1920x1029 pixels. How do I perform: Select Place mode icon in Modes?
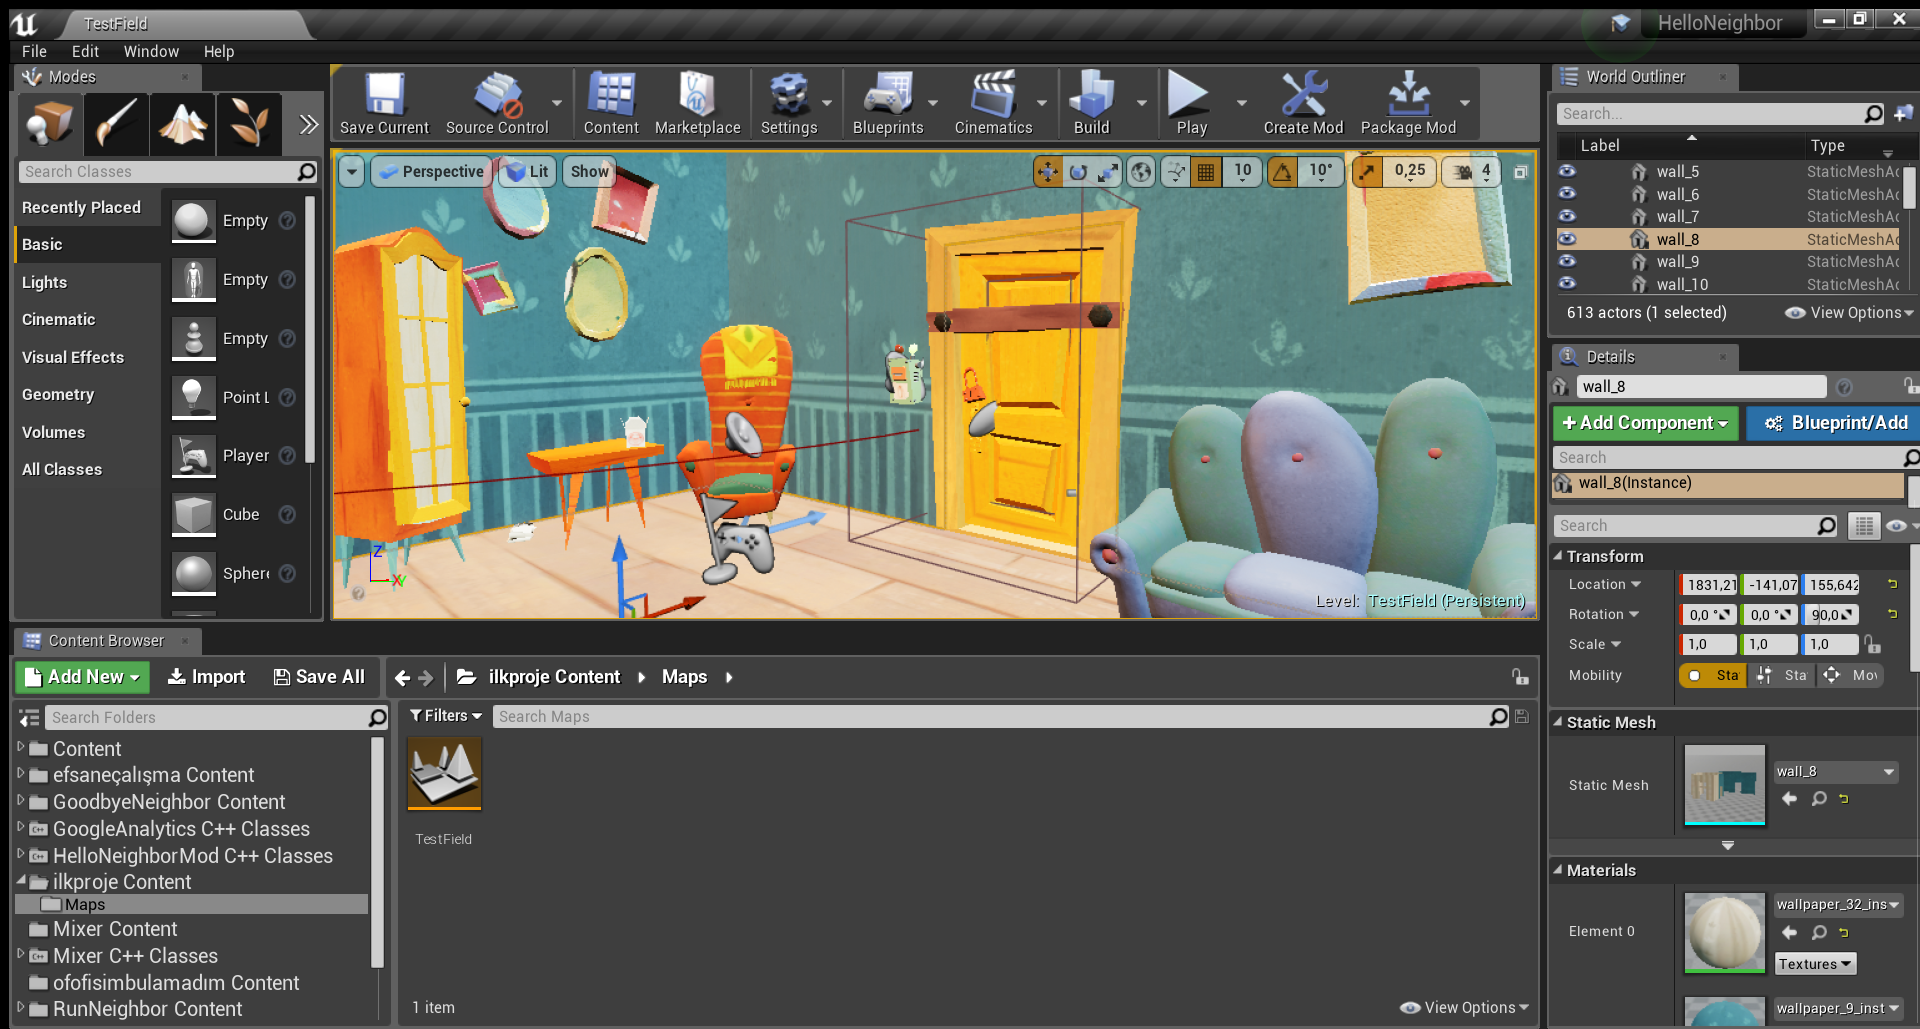[49, 124]
